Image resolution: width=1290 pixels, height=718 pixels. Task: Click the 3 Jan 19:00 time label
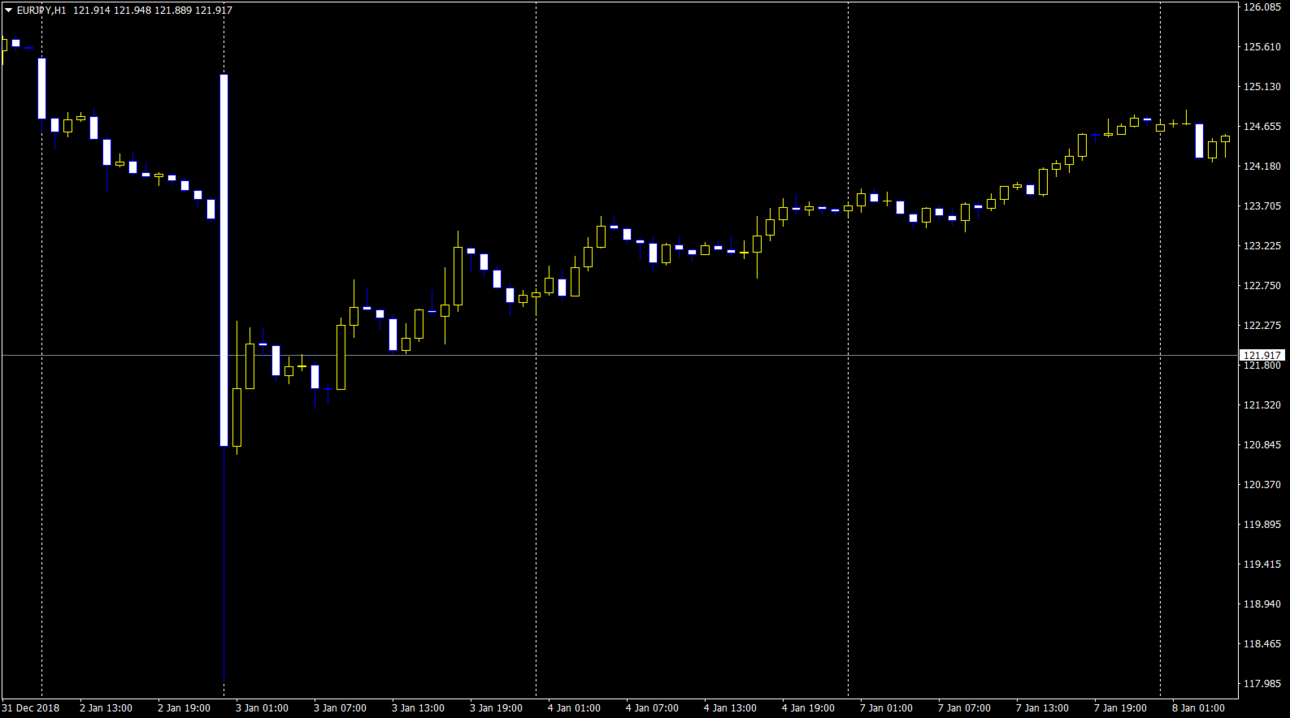[x=496, y=708]
